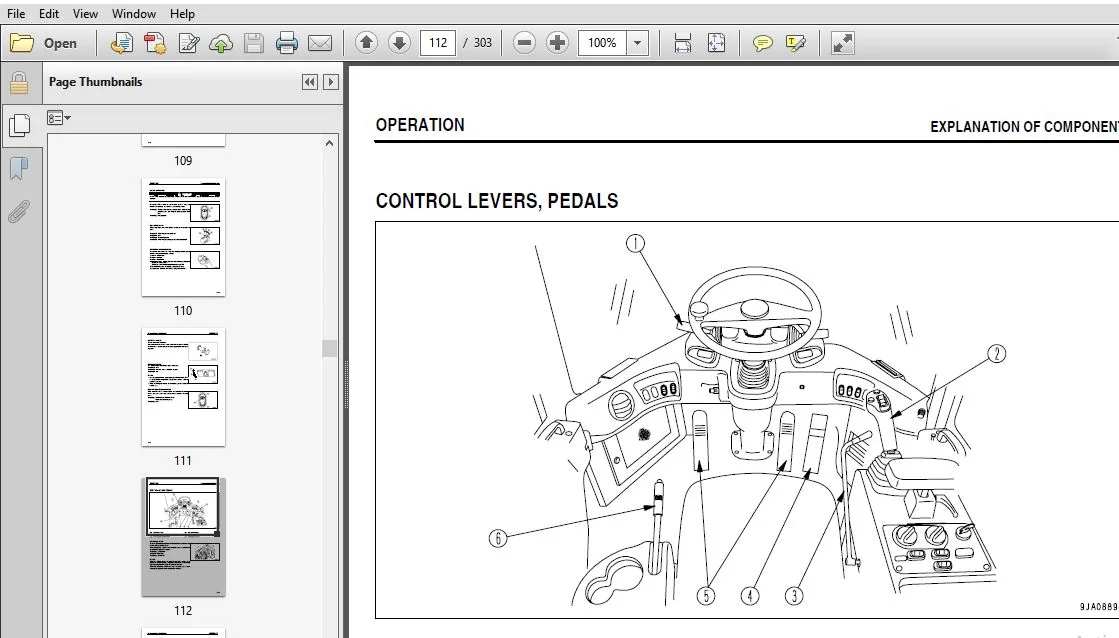The height and width of the screenshot is (638, 1119).
Task: Select the page 111 thumbnail
Action: (x=183, y=387)
